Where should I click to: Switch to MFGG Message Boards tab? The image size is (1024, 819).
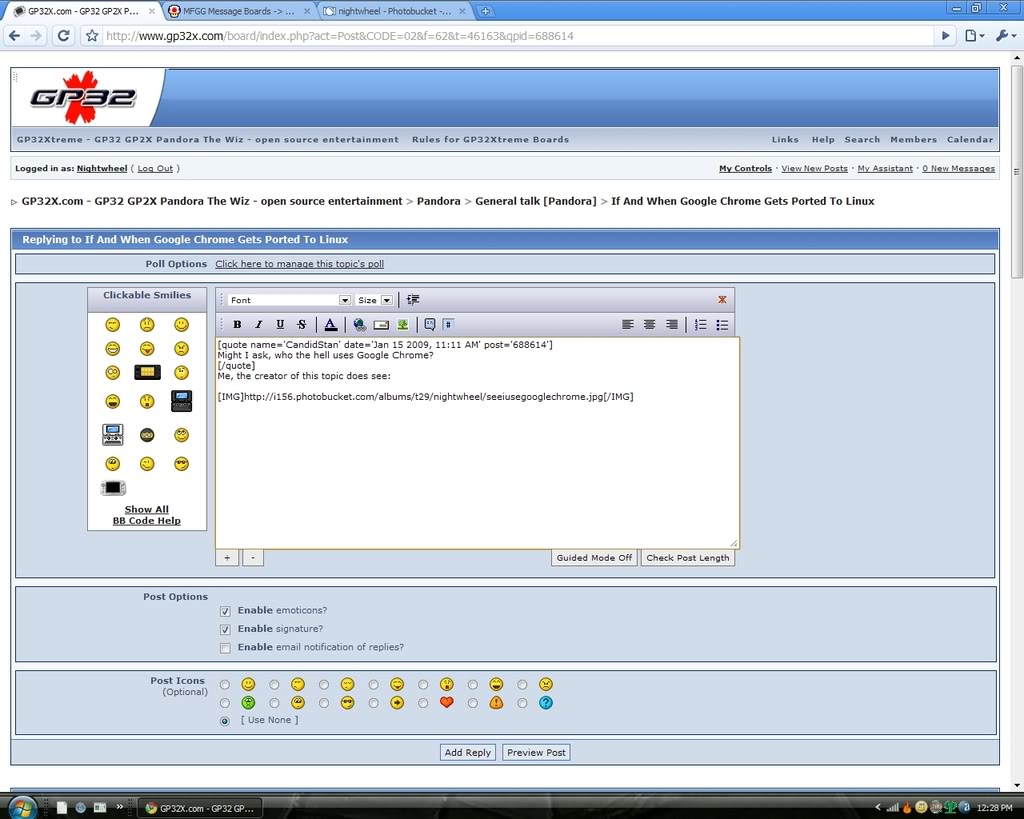tap(238, 11)
